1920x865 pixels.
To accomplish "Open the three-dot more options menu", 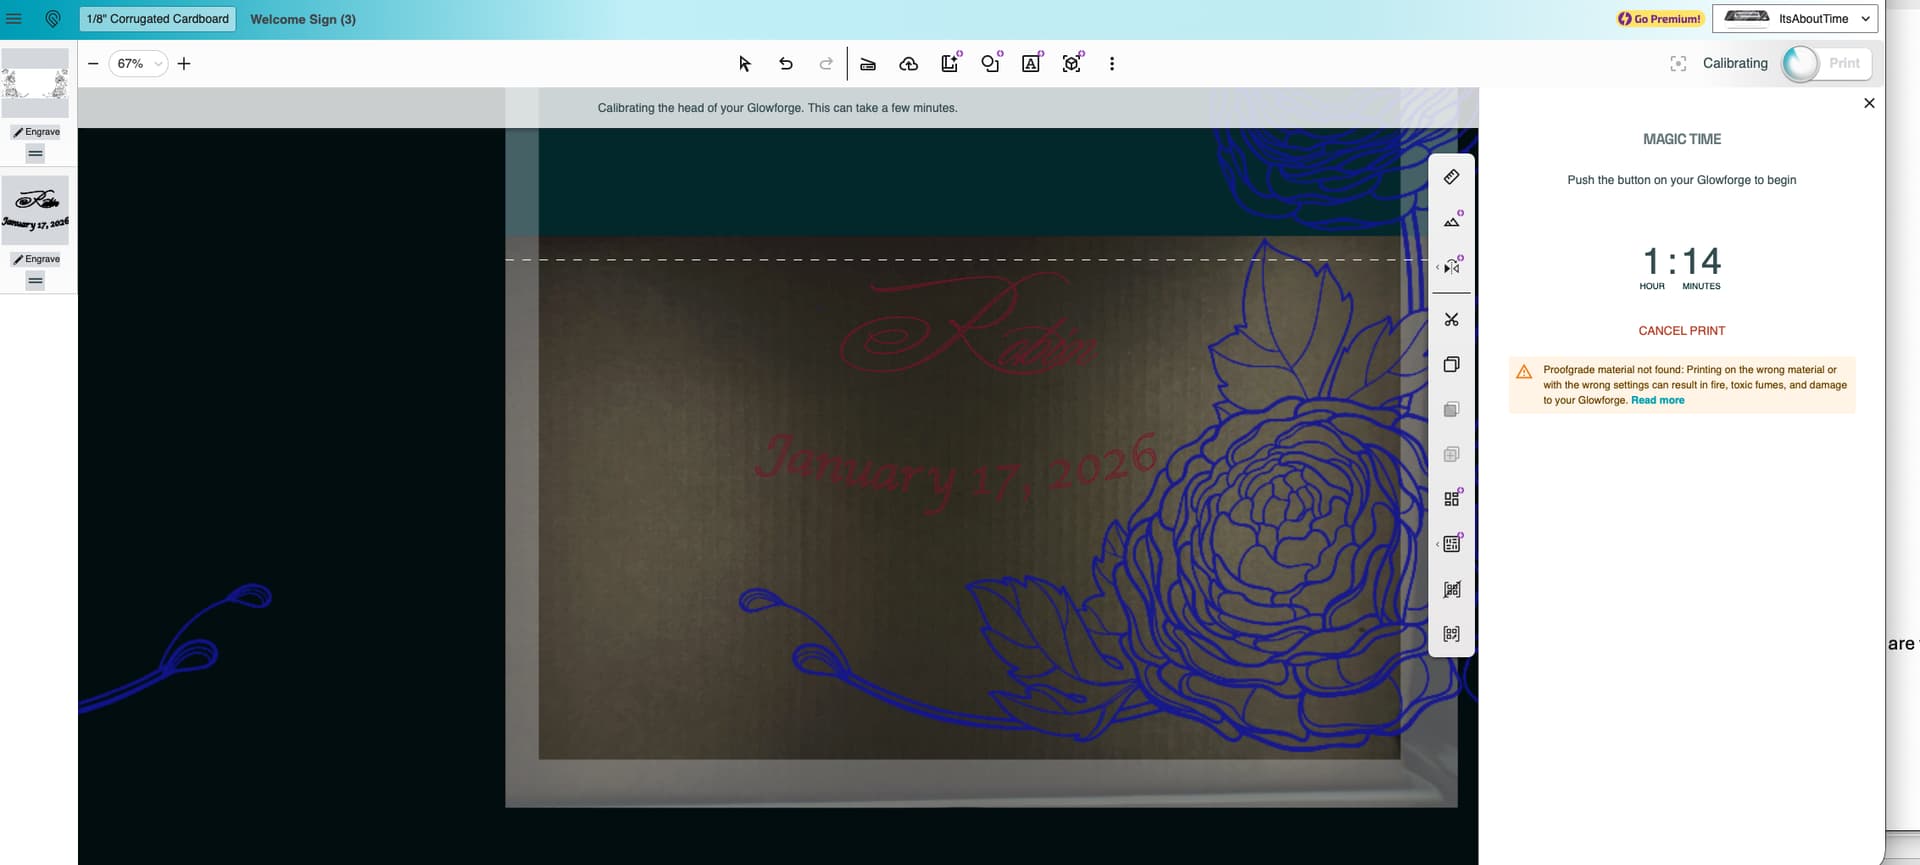I will coord(1111,64).
